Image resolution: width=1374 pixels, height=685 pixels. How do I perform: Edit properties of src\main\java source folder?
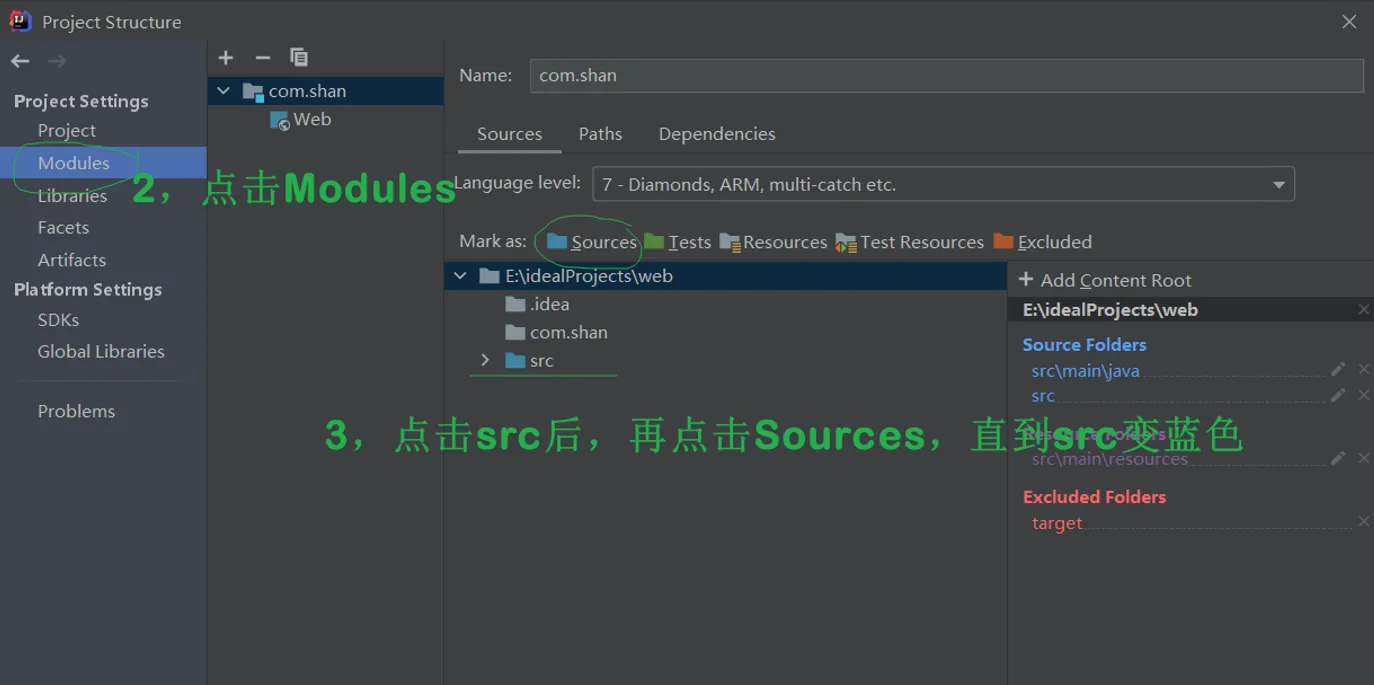coord(1338,369)
